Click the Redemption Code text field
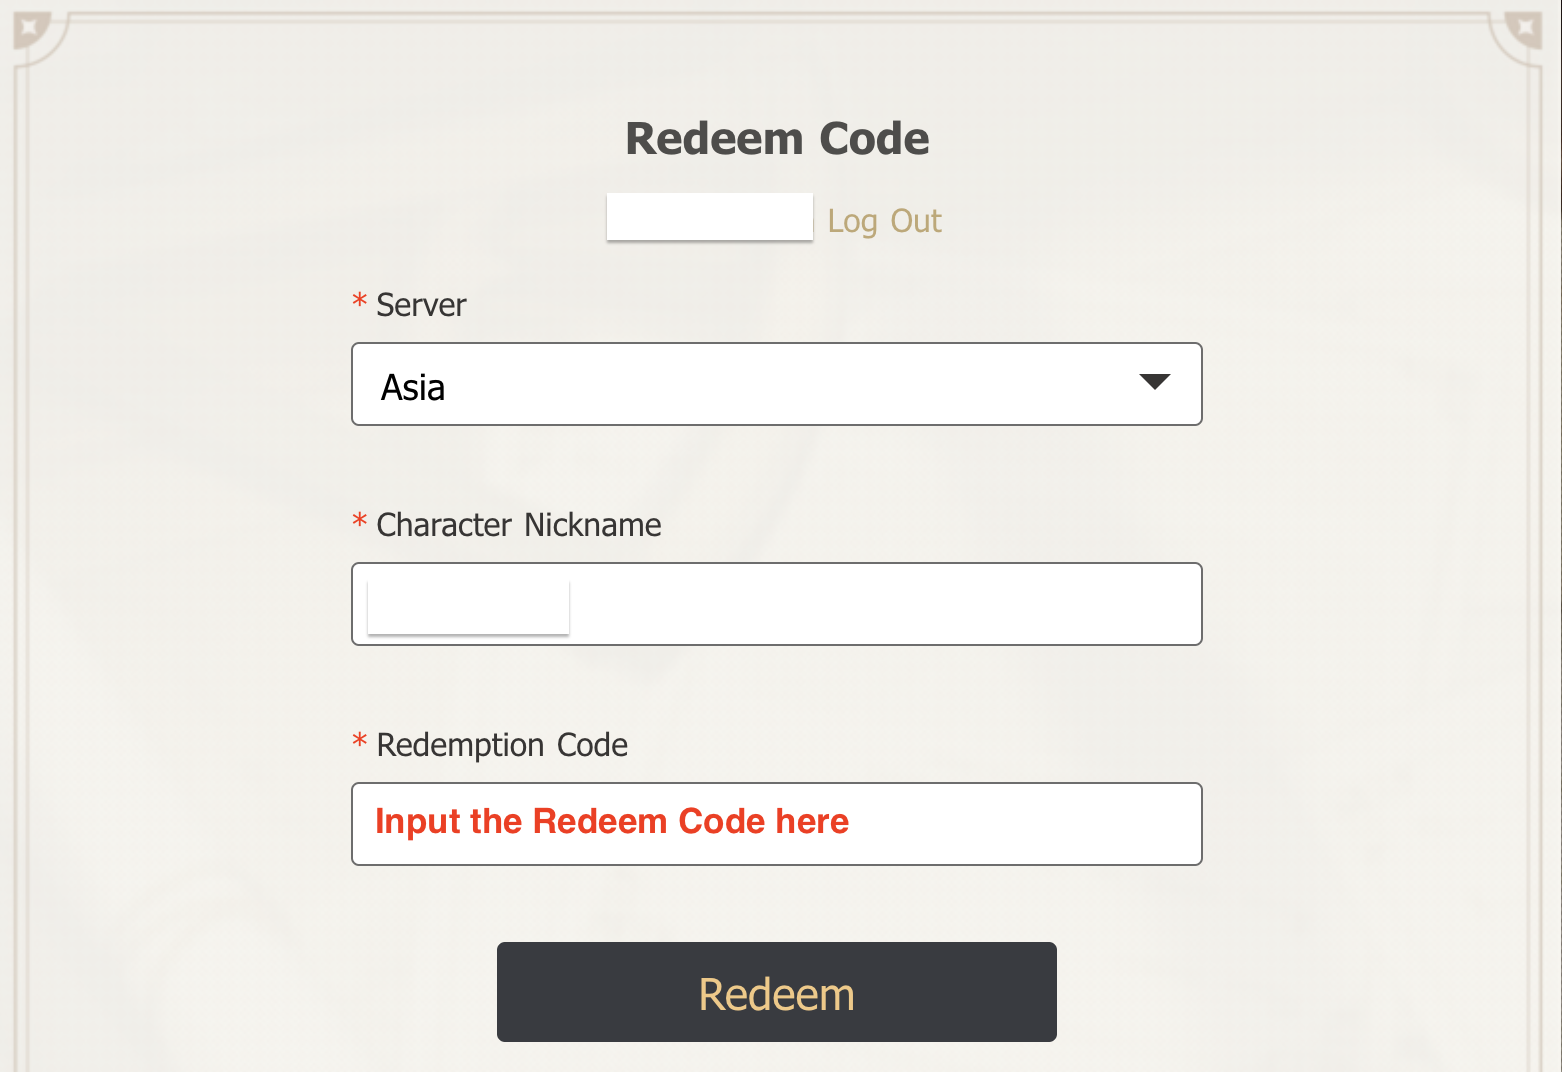Viewport: 1562px width, 1072px height. [x=776, y=824]
